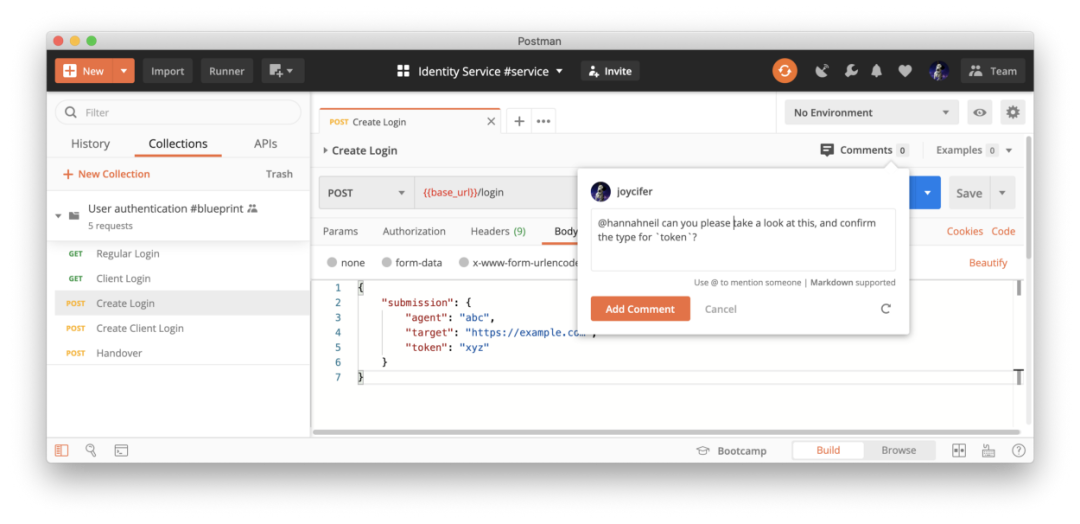Select the none body type radio
The width and height of the screenshot is (1080, 524).
pos(332,263)
